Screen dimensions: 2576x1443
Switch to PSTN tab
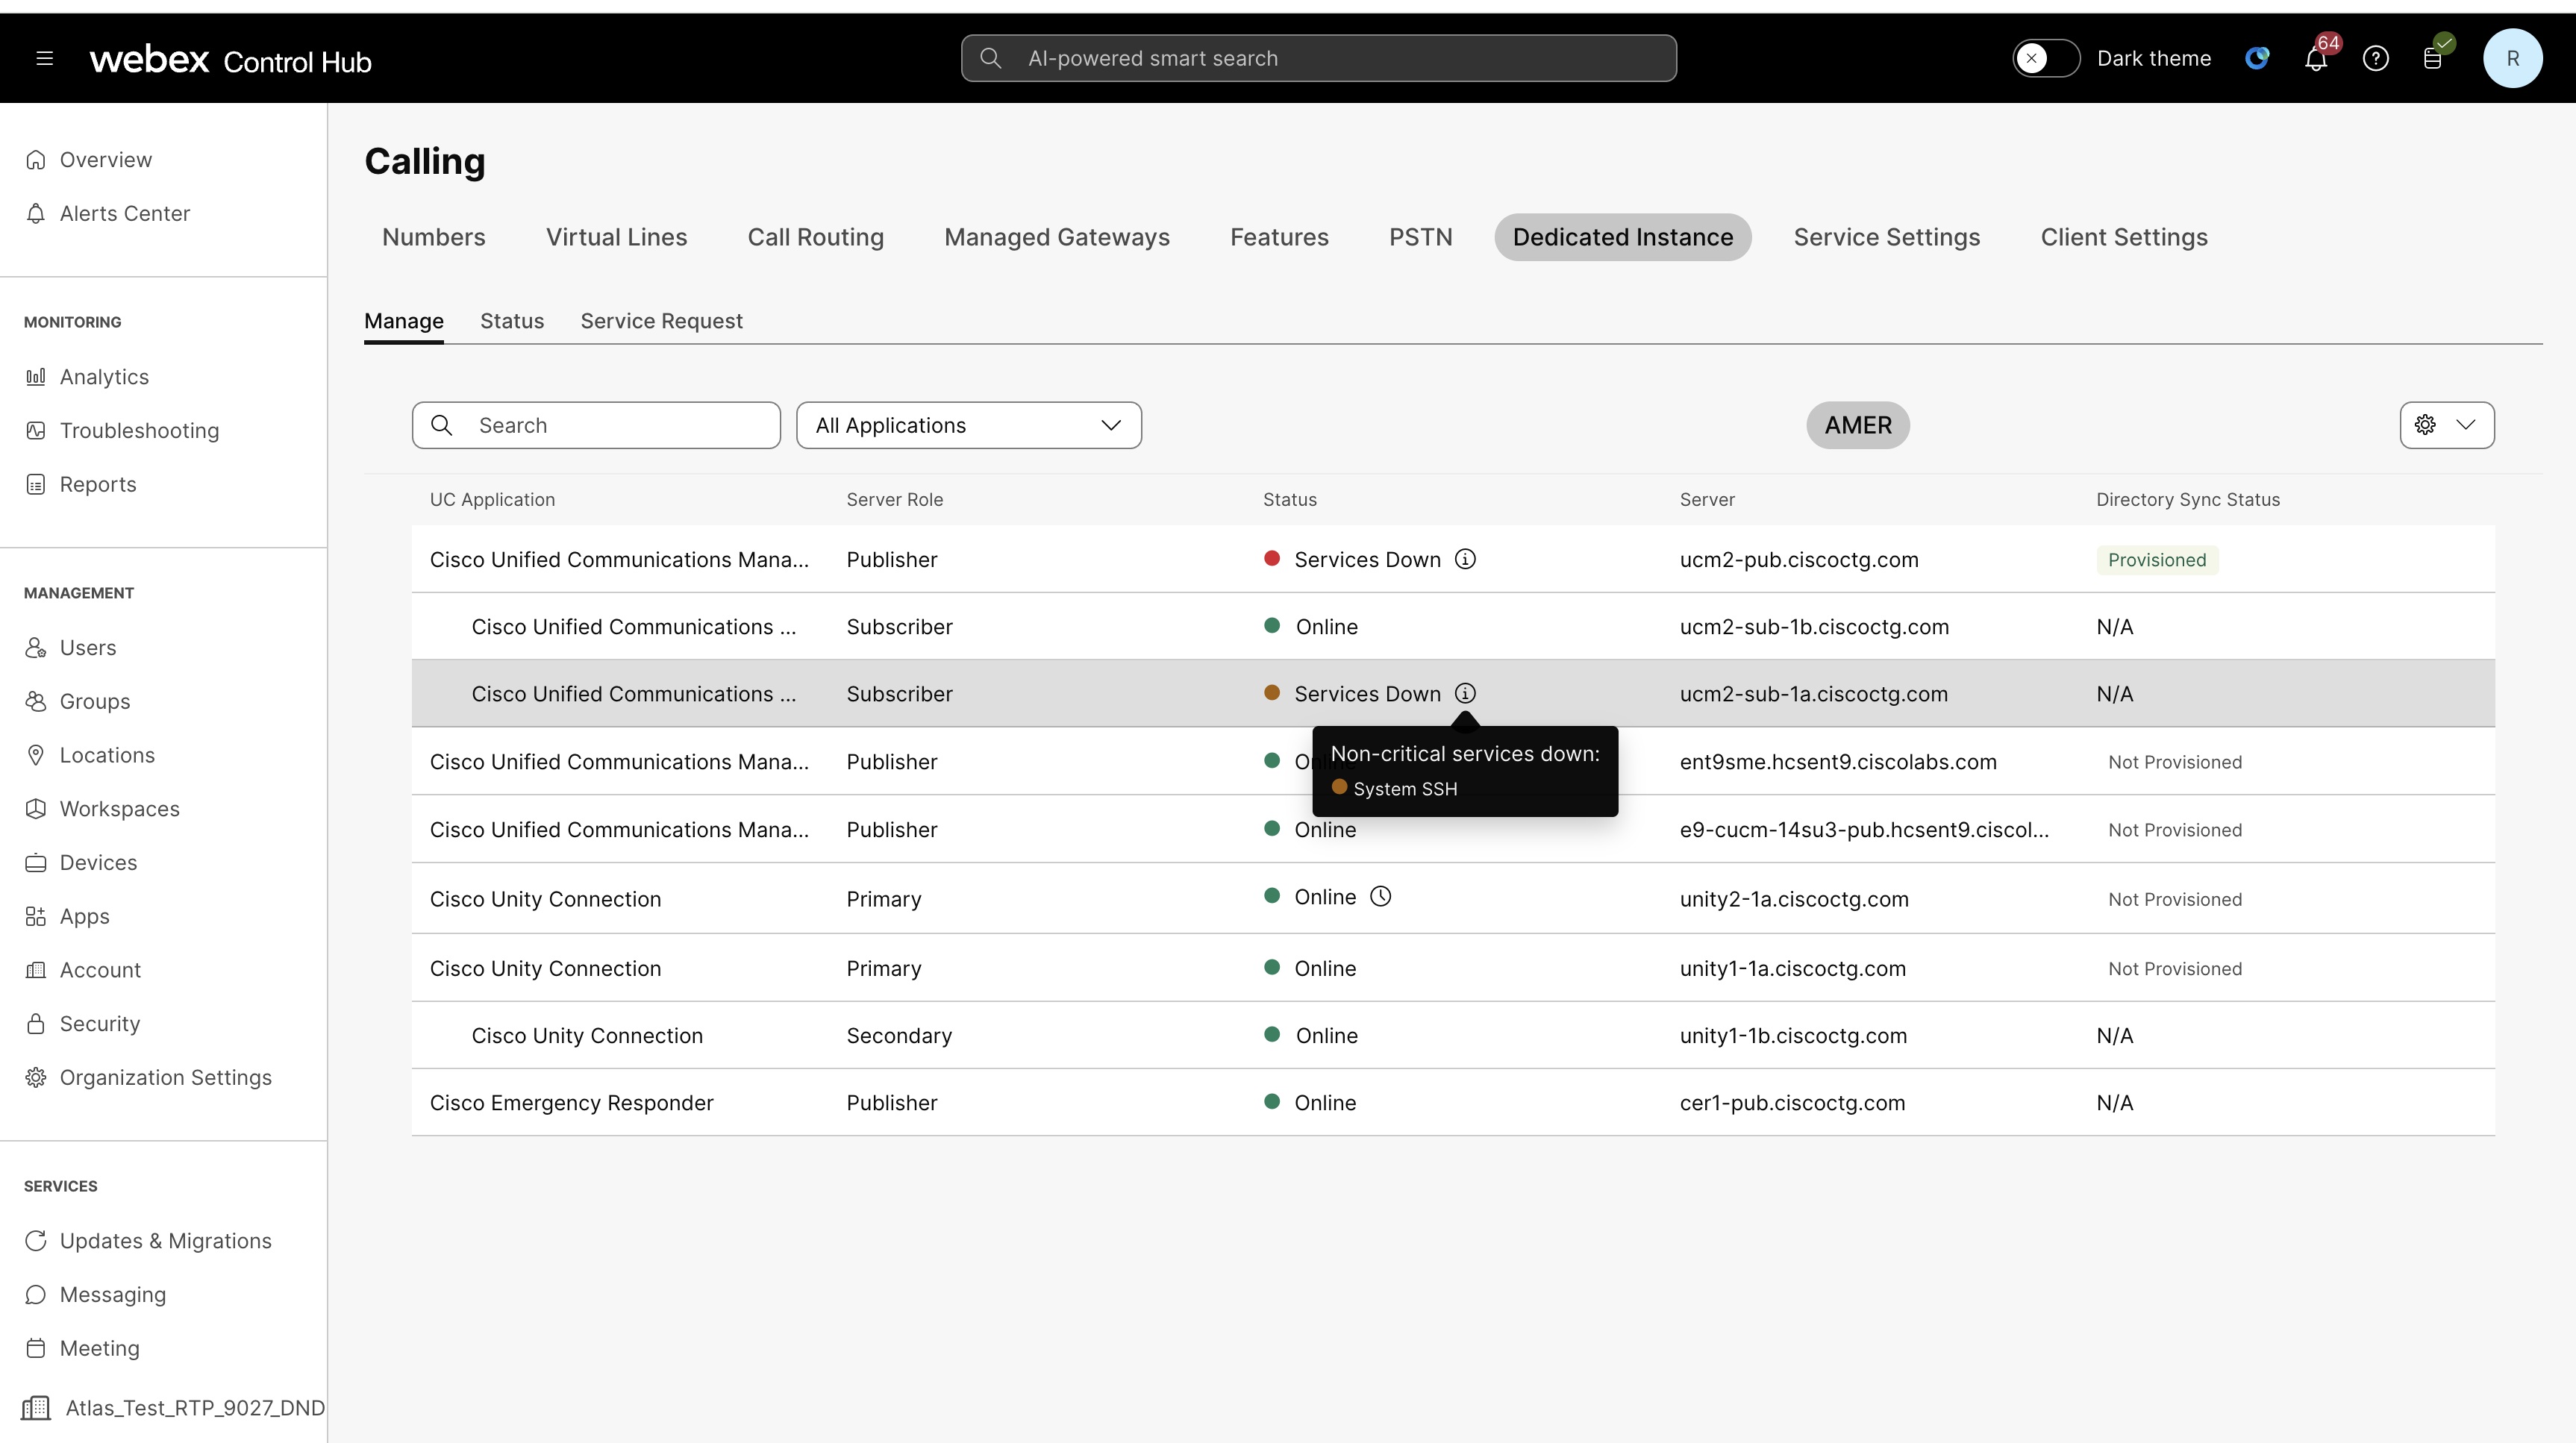1420,237
